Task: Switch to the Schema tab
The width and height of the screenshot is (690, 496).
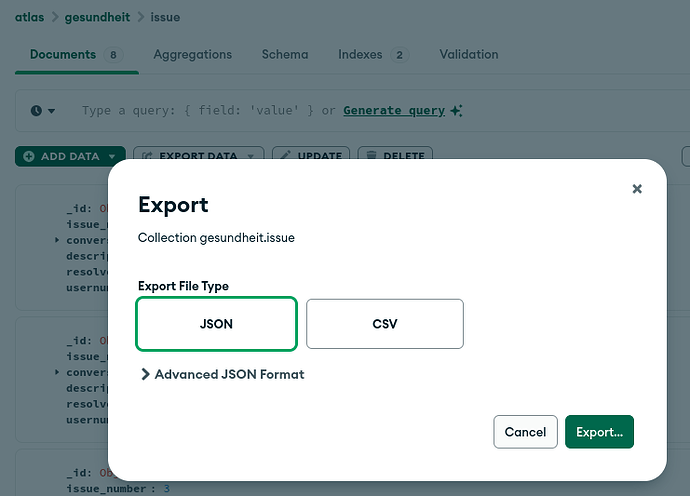Action: pyautogui.click(x=285, y=54)
